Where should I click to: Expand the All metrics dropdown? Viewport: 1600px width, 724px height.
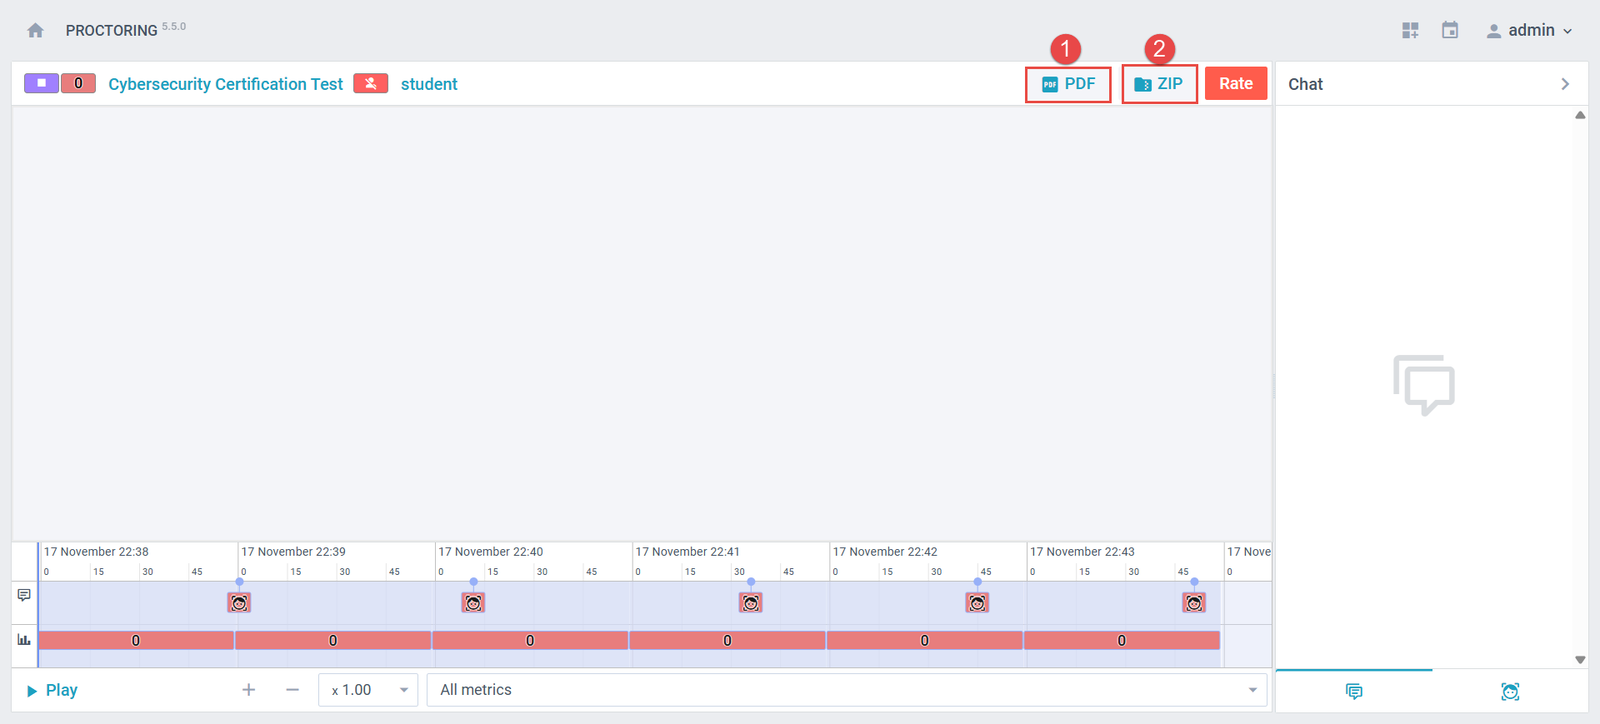pos(846,690)
